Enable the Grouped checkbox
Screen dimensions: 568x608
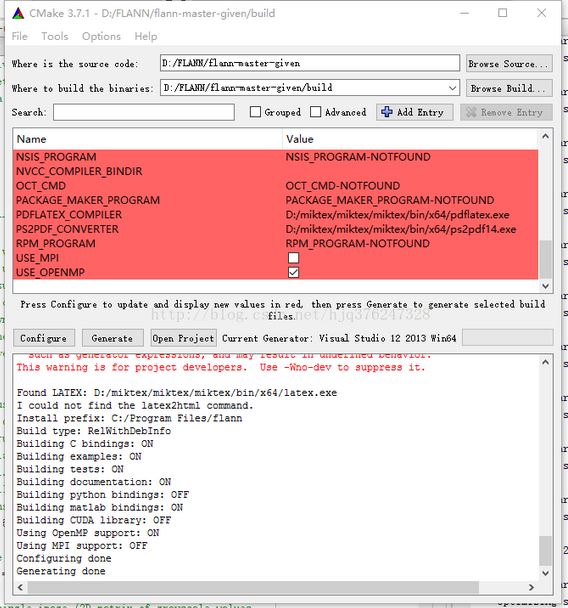tap(255, 112)
